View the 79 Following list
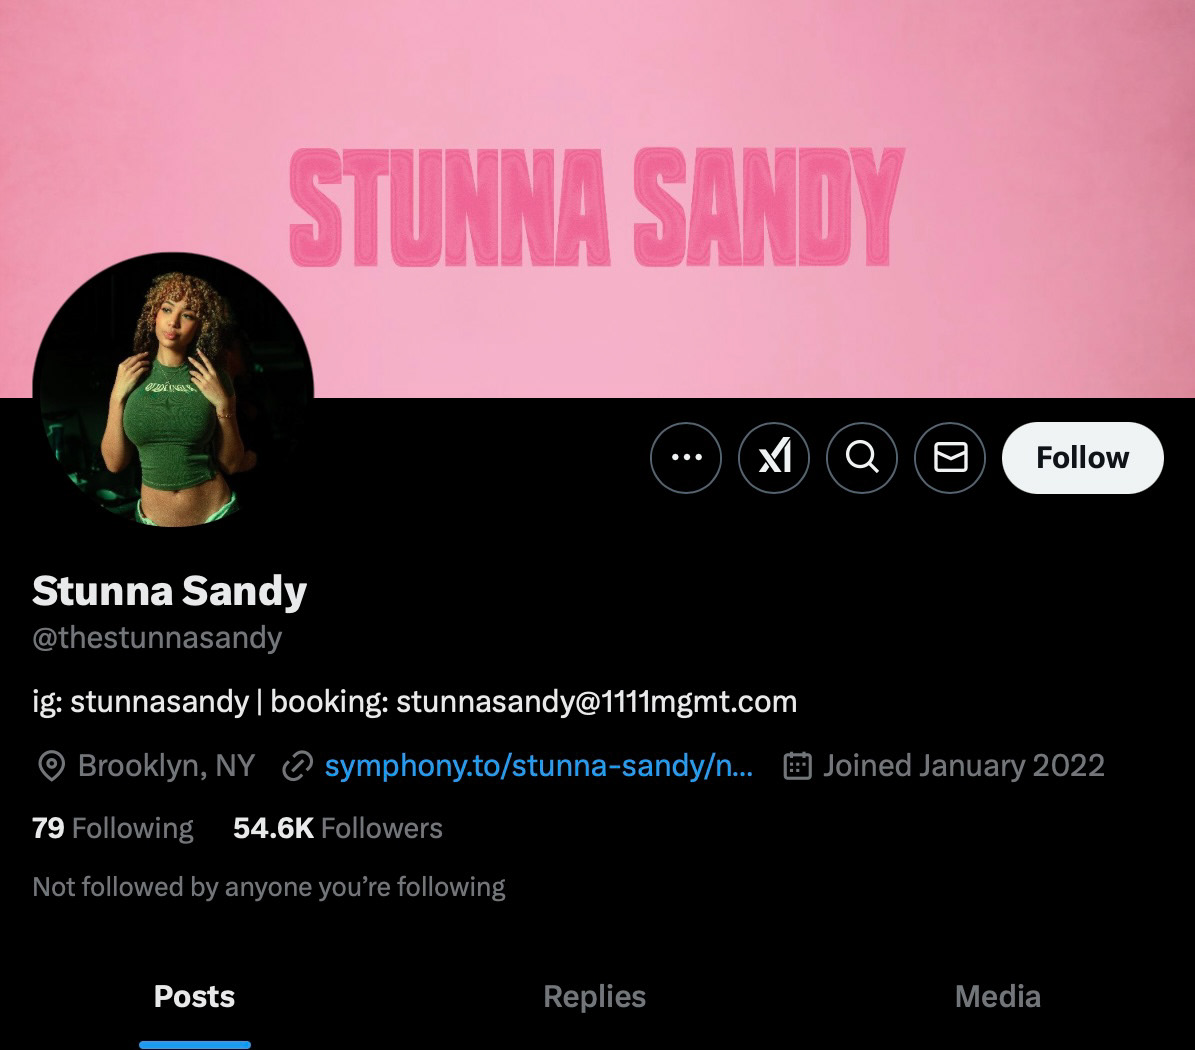The image size is (1195, 1050). (113, 828)
